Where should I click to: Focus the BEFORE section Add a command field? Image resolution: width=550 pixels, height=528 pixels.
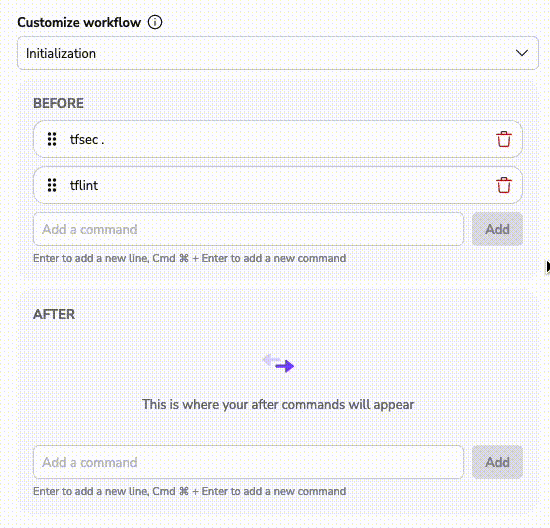pyautogui.click(x=248, y=229)
